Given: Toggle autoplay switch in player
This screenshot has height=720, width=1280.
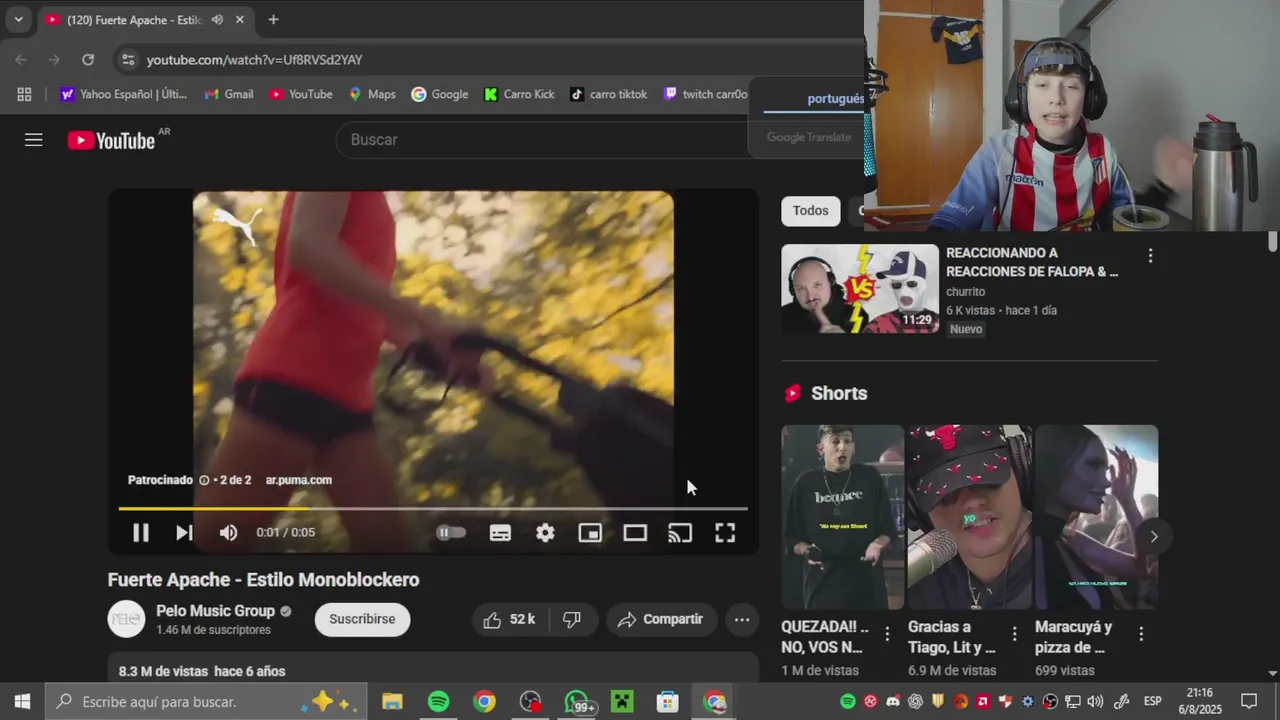Looking at the screenshot, I should (x=451, y=533).
